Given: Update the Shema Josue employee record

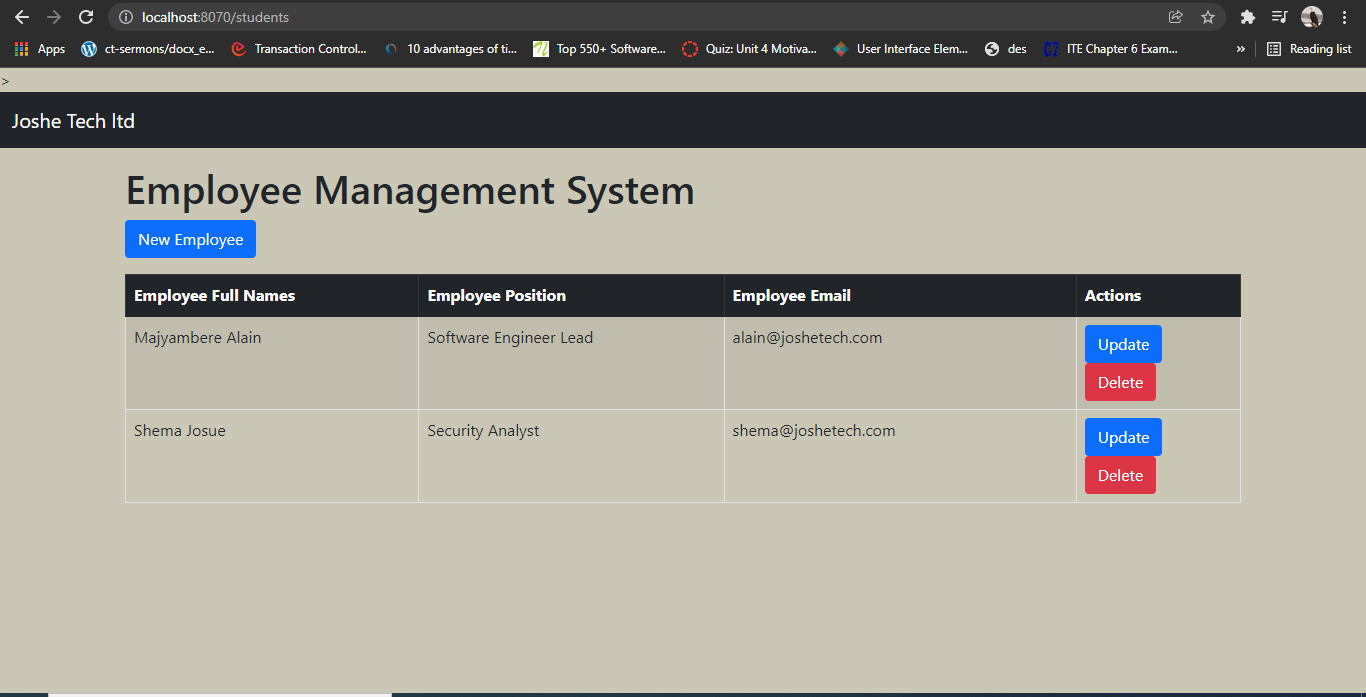Looking at the screenshot, I should [1122, 437].
